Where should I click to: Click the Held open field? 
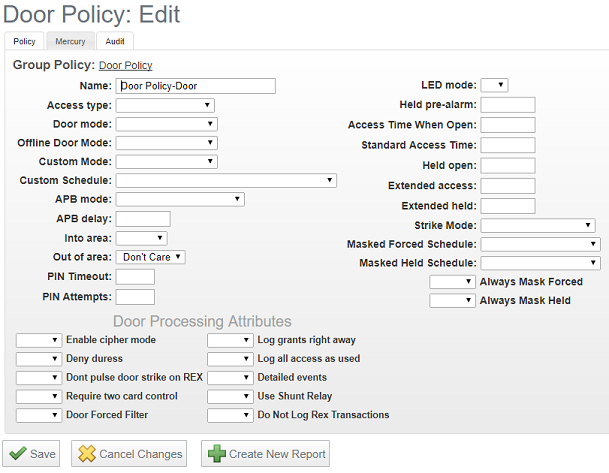coord(508,165)
